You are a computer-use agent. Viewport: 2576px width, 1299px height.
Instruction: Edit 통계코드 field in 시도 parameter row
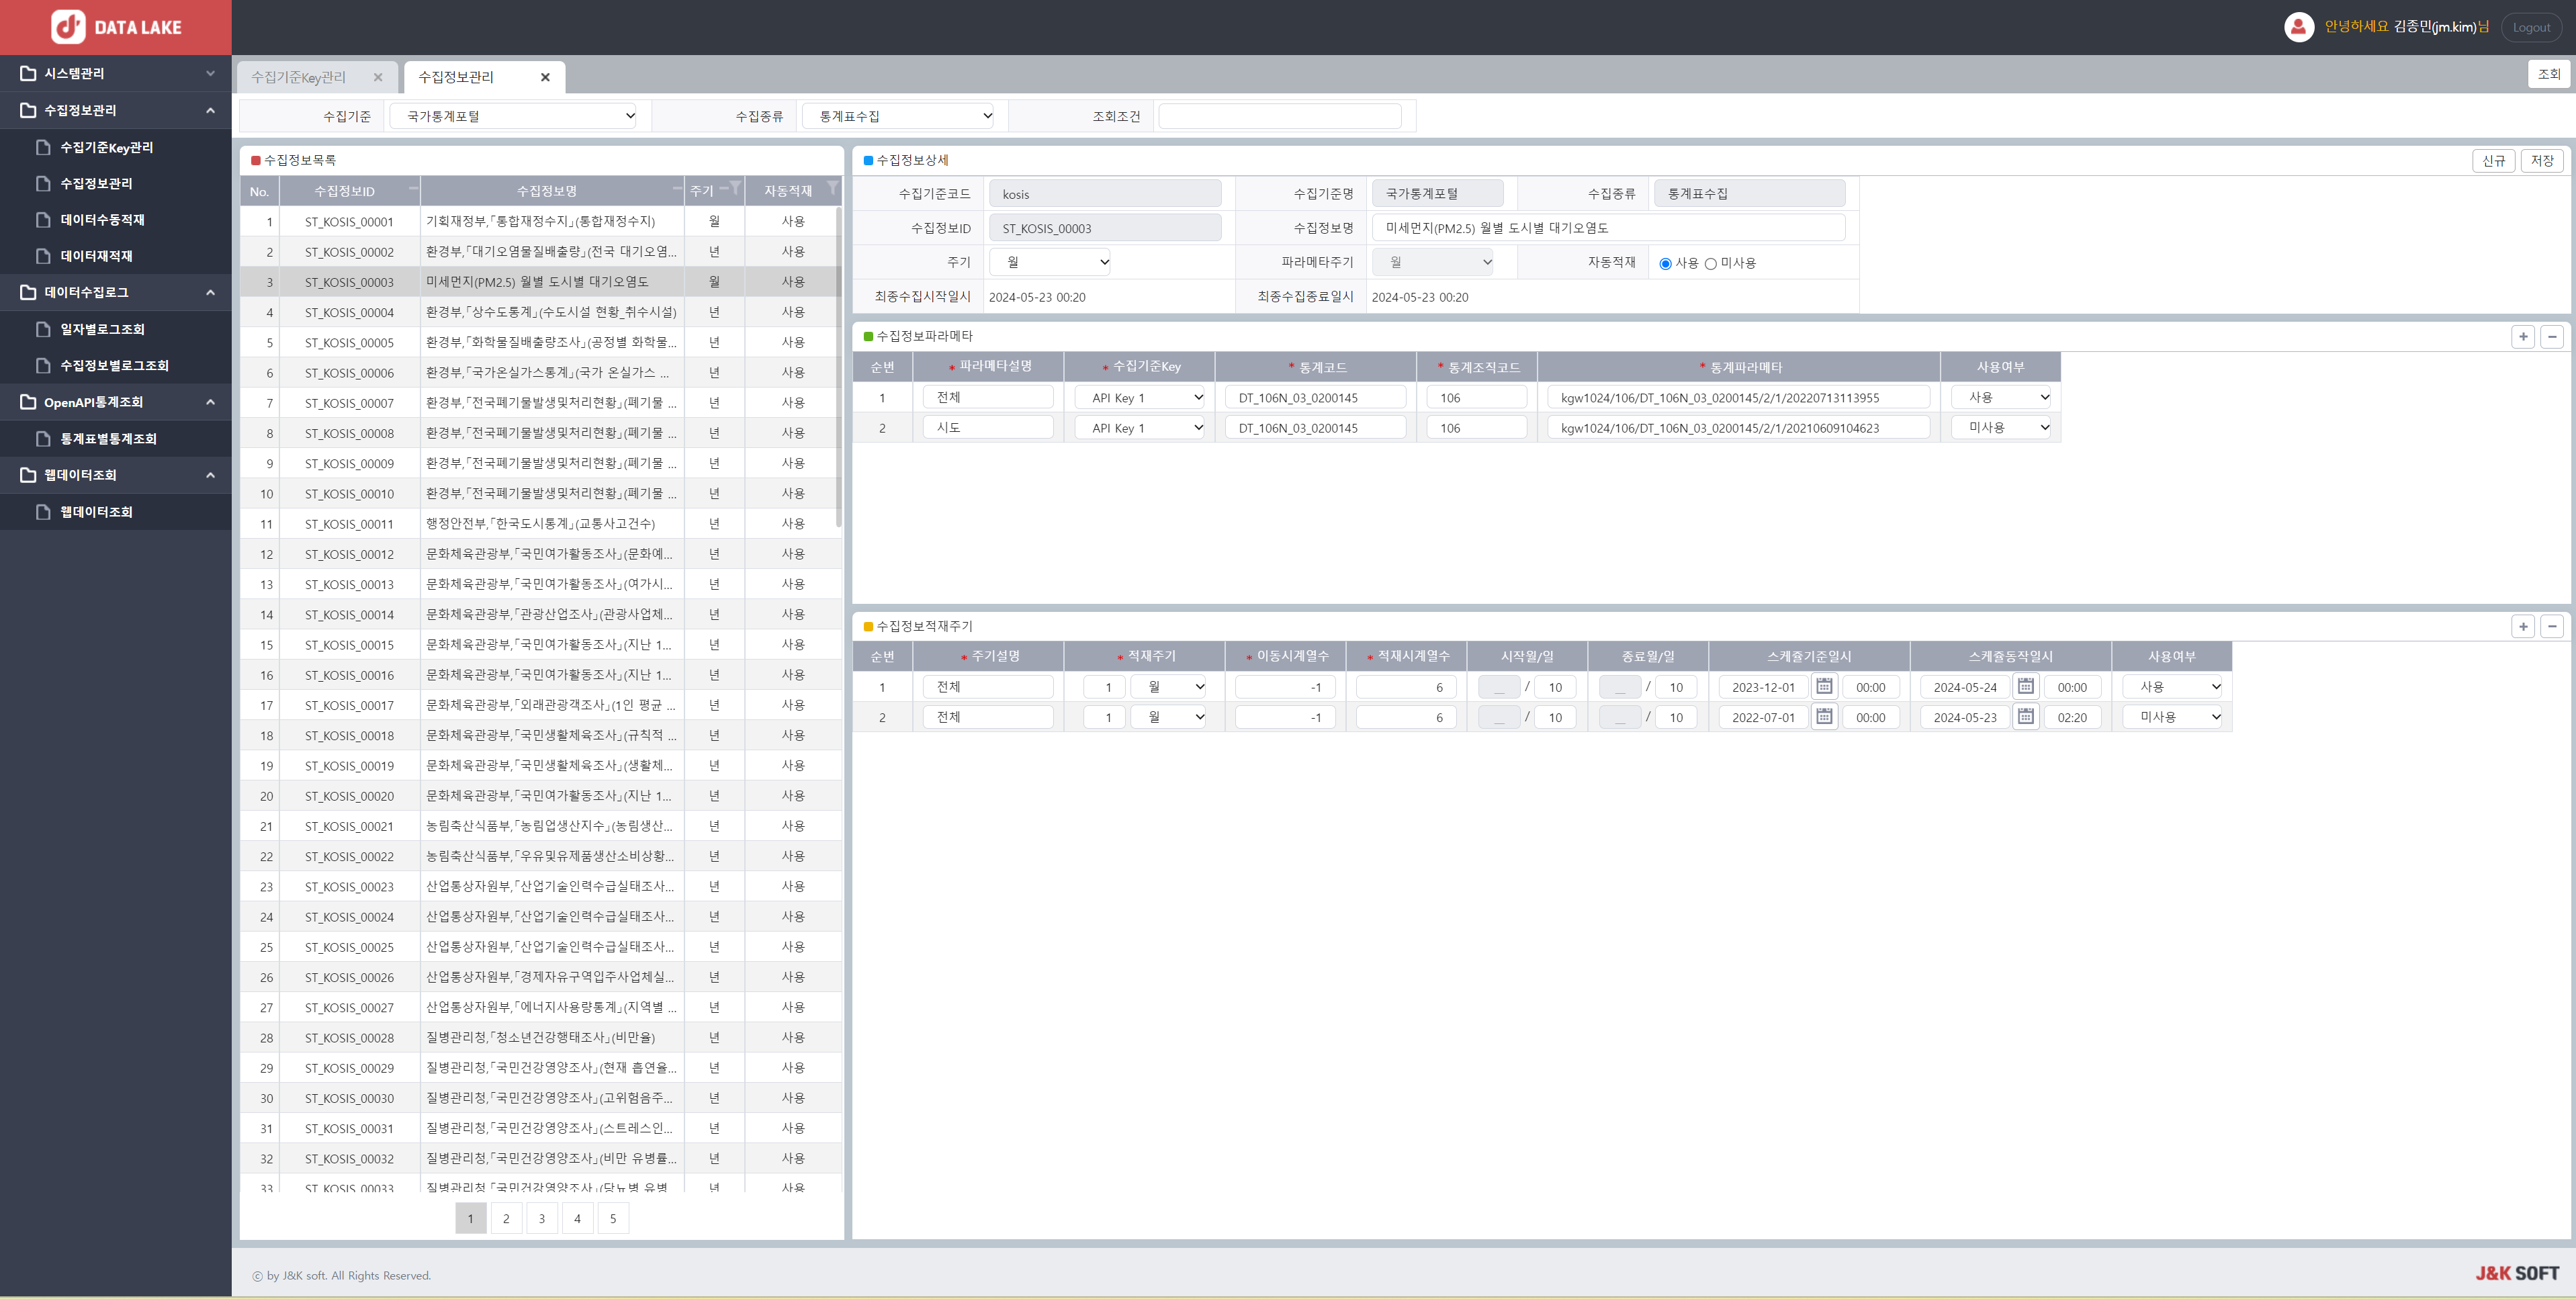coord(1315,427)
